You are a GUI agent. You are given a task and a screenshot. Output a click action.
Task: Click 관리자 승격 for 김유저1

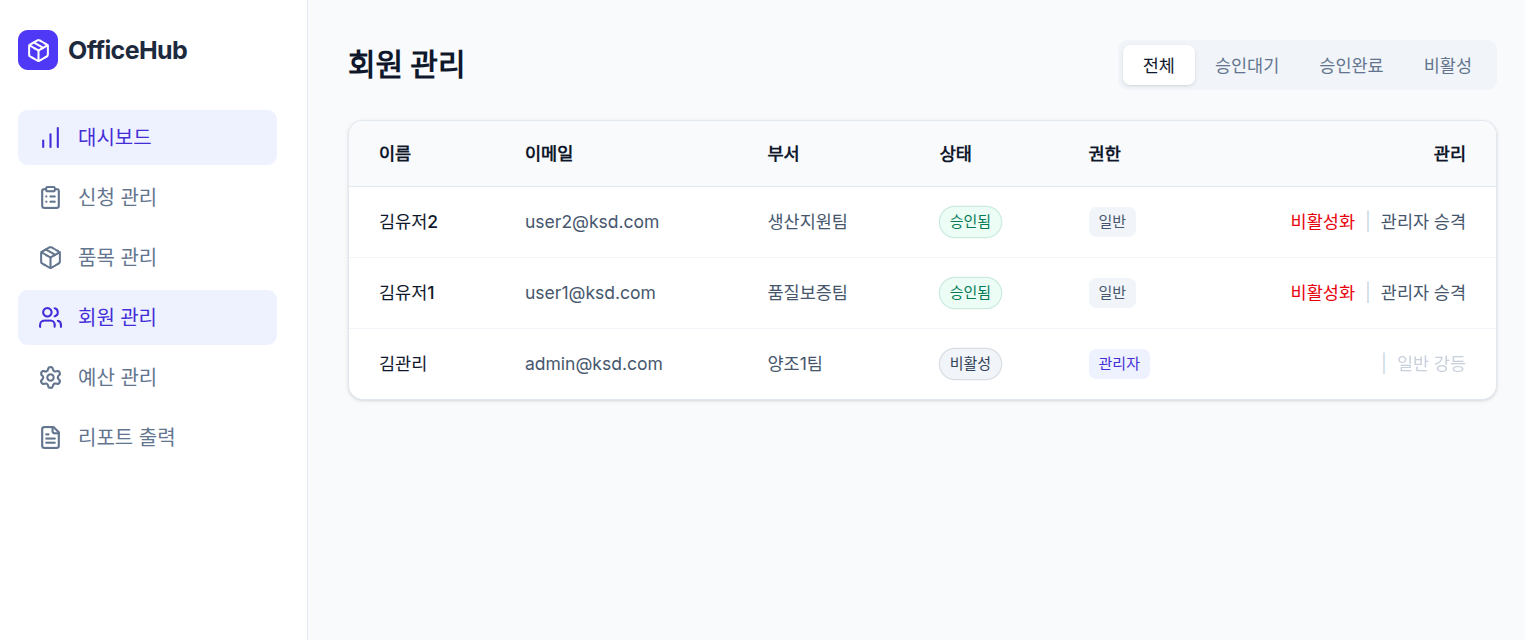click(x=1423, y=293)
